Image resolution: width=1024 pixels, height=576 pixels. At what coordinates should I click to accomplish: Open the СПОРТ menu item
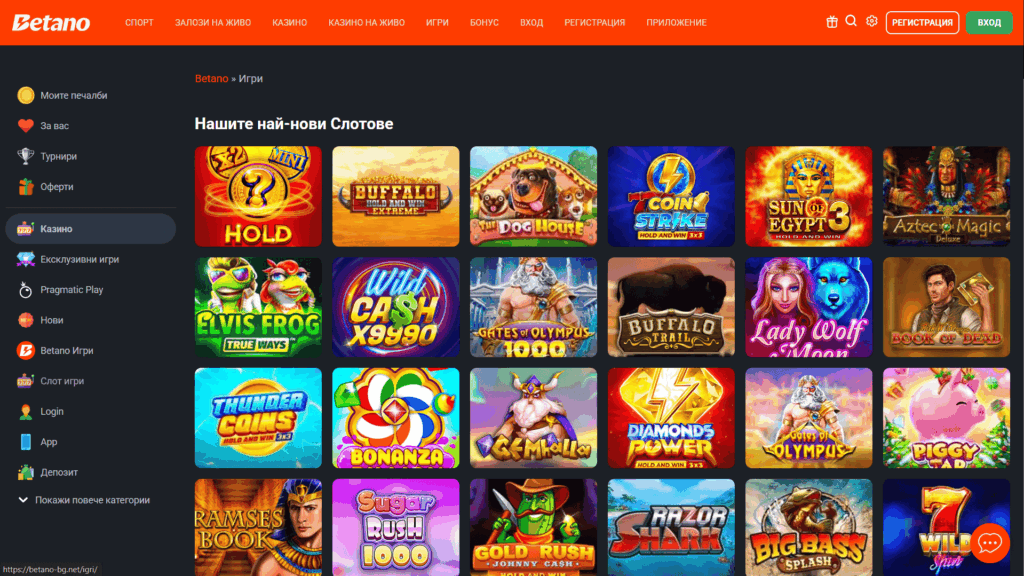pyautogui.click(x=139, y=22)
